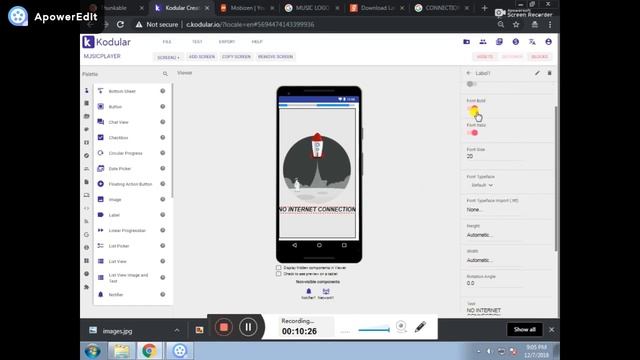
Task: Select the List Picker component icon
Action: (100, 246)
